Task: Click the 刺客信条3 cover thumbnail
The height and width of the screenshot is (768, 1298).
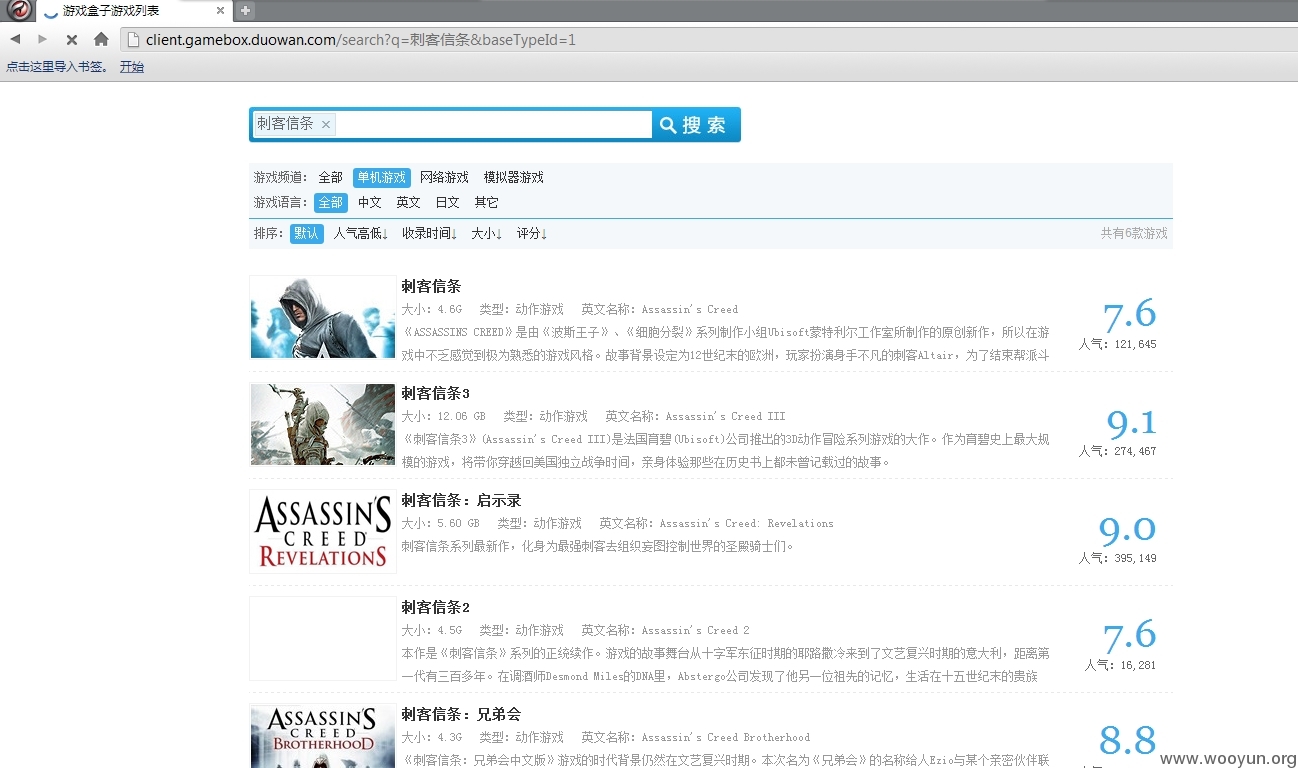Action: [322, 424]
